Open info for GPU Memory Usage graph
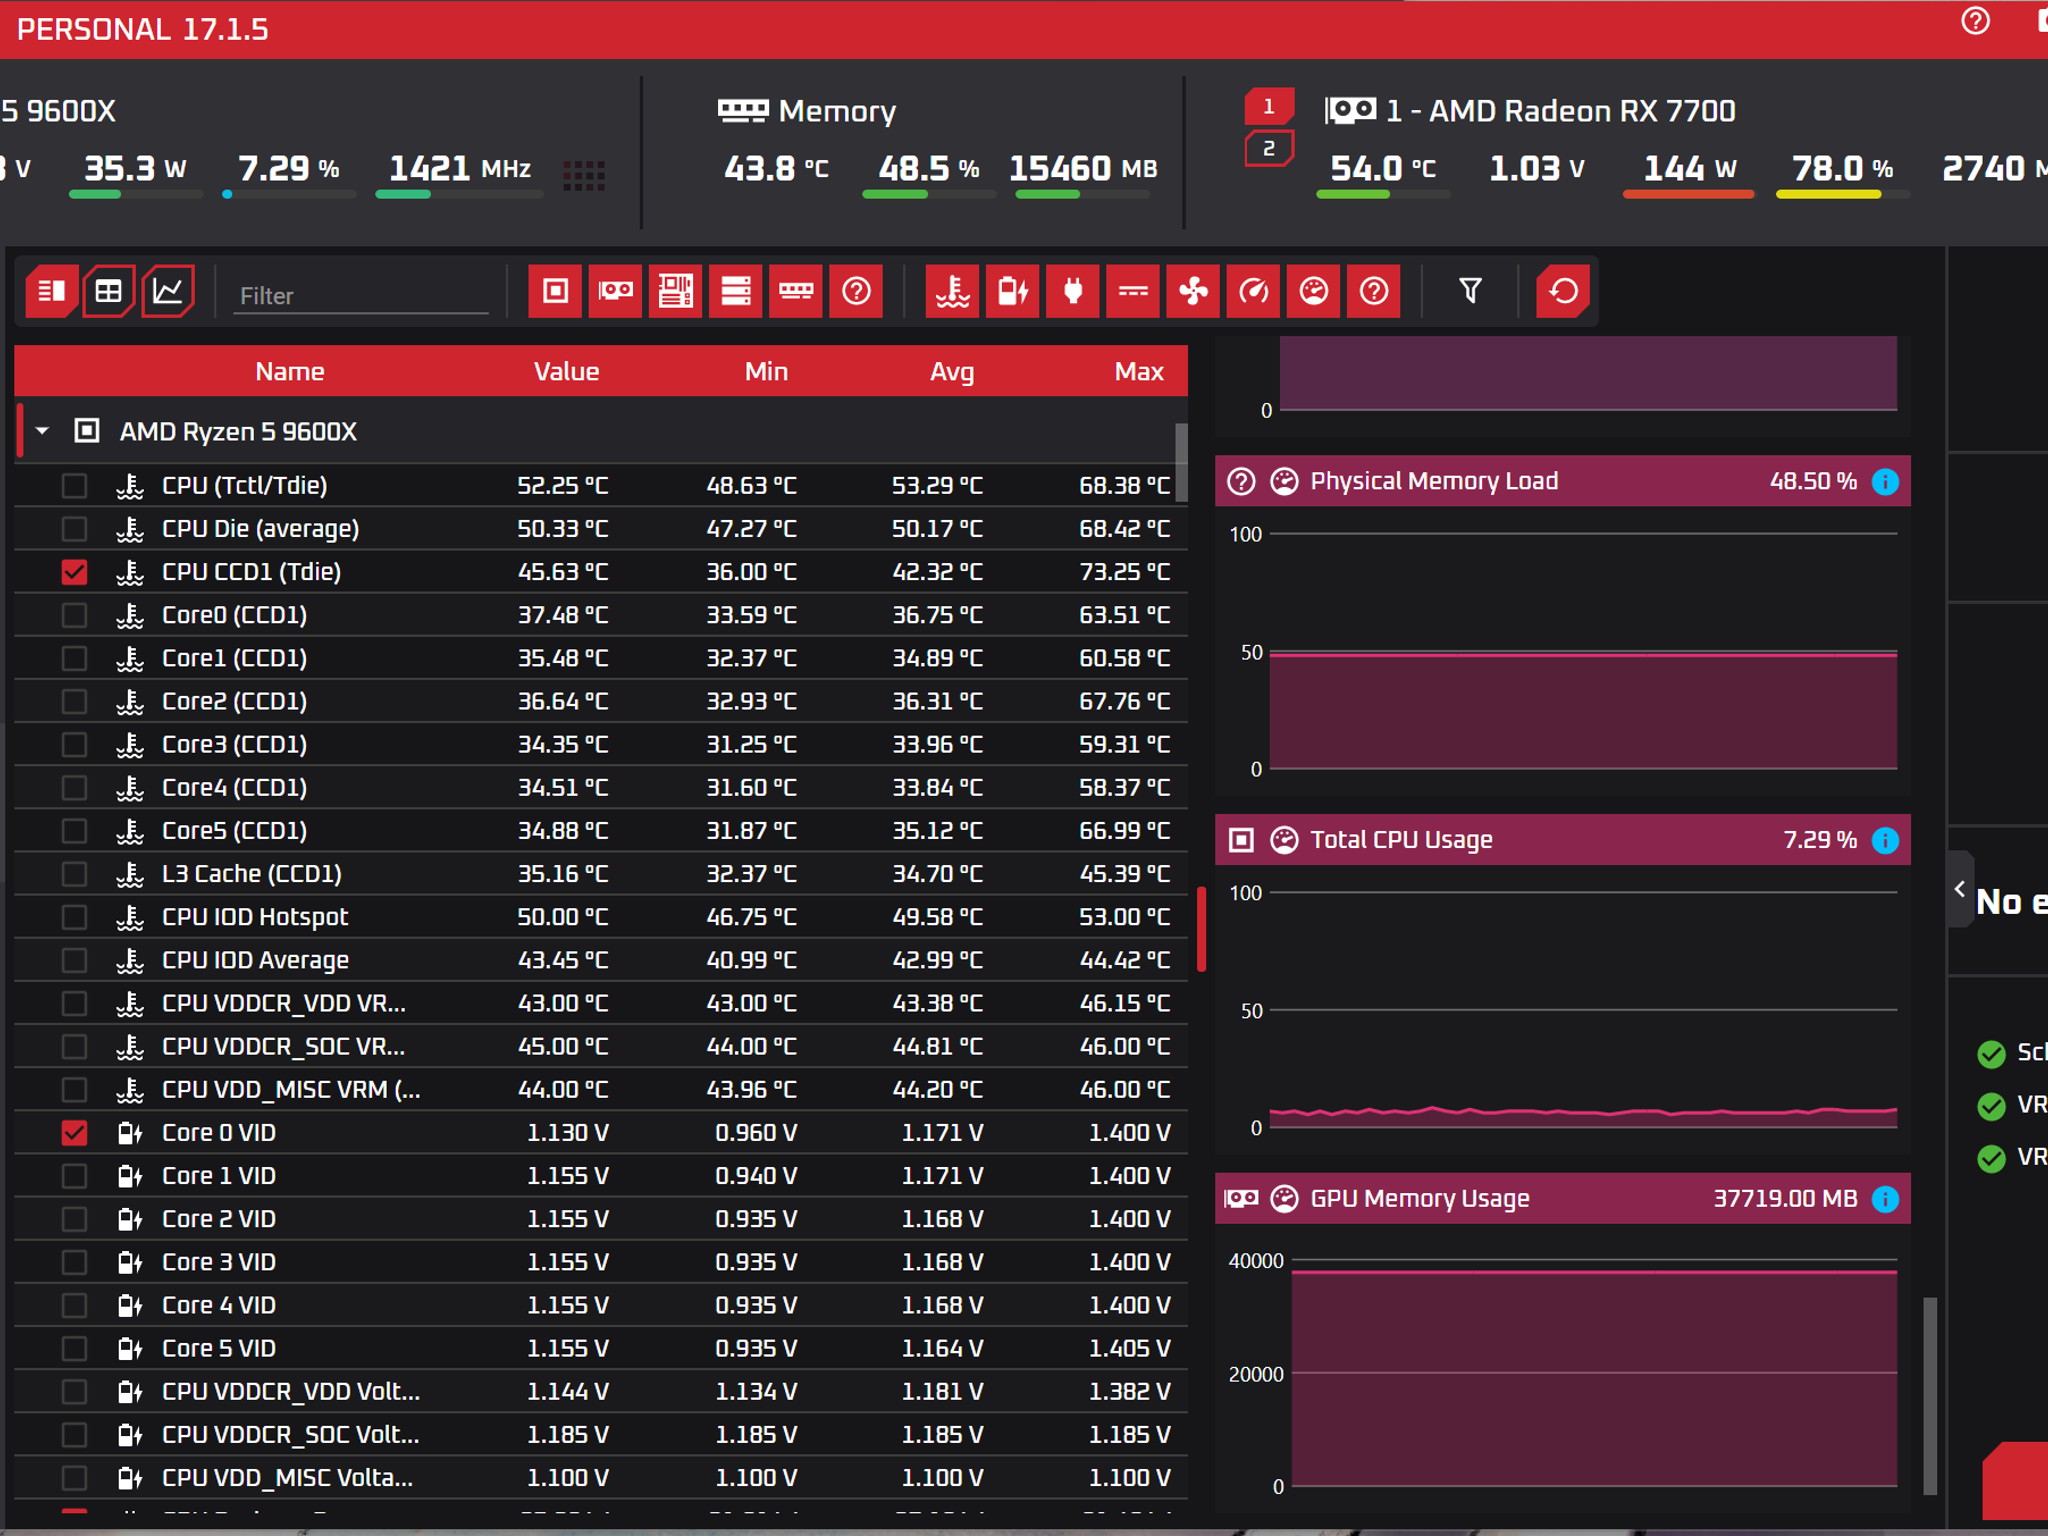Viewport: 2048px width, 1536px height. [1885, 1199]
